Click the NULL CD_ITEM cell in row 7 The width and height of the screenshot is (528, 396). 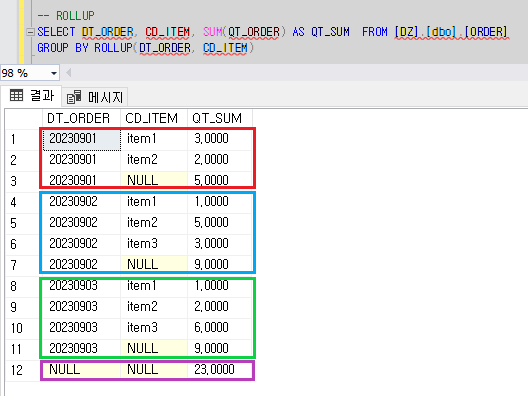click(154, 265)
